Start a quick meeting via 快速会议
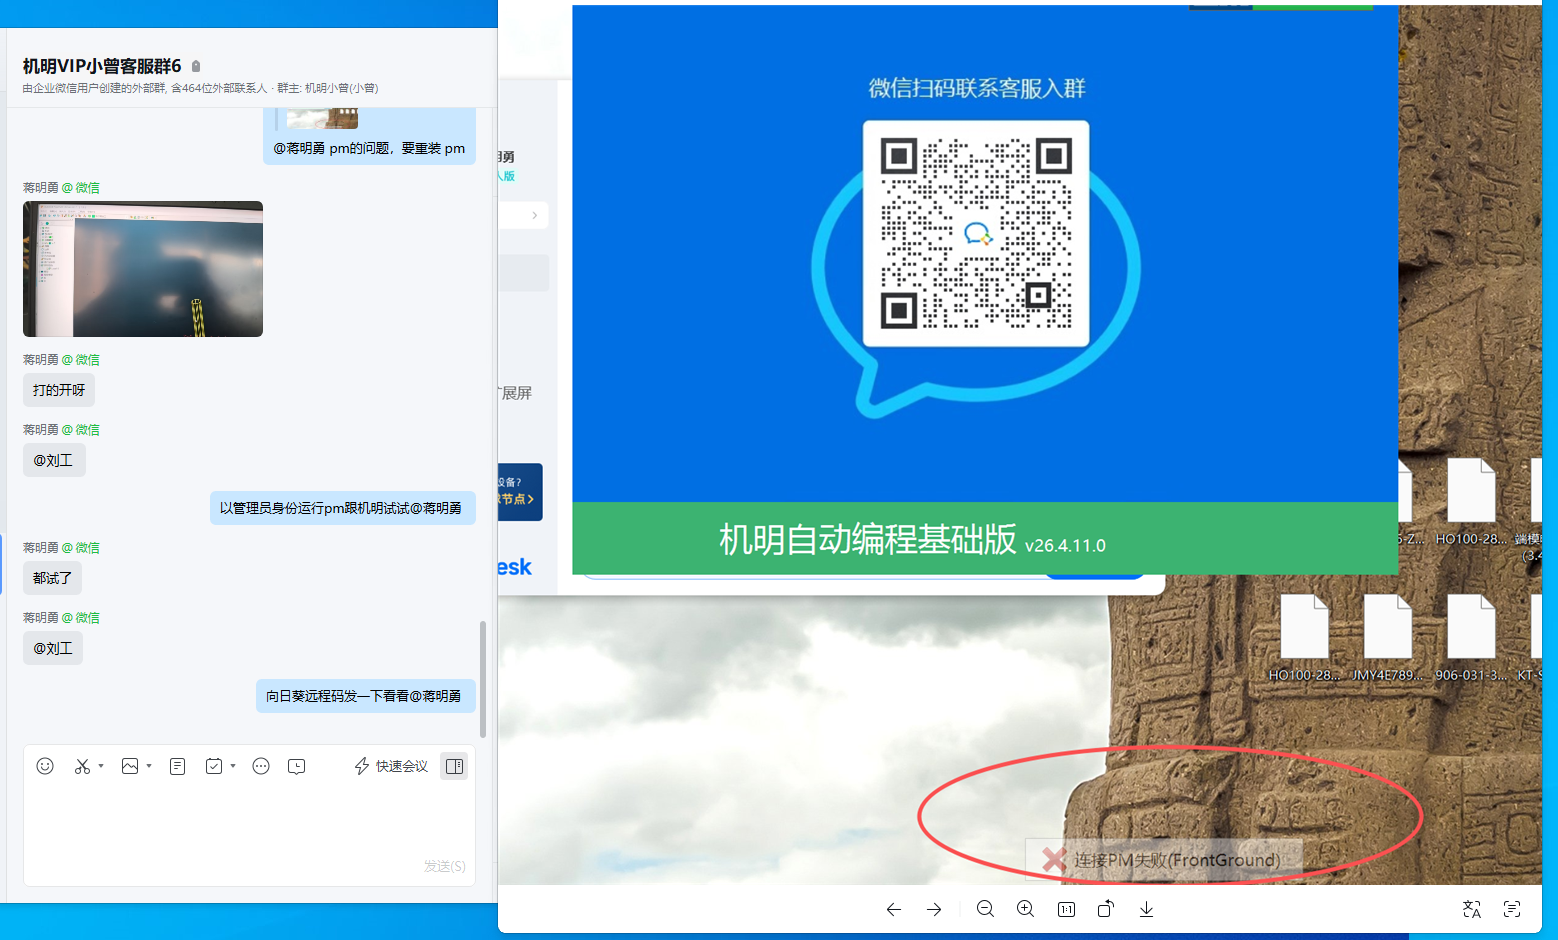 (x=391, y=766)
